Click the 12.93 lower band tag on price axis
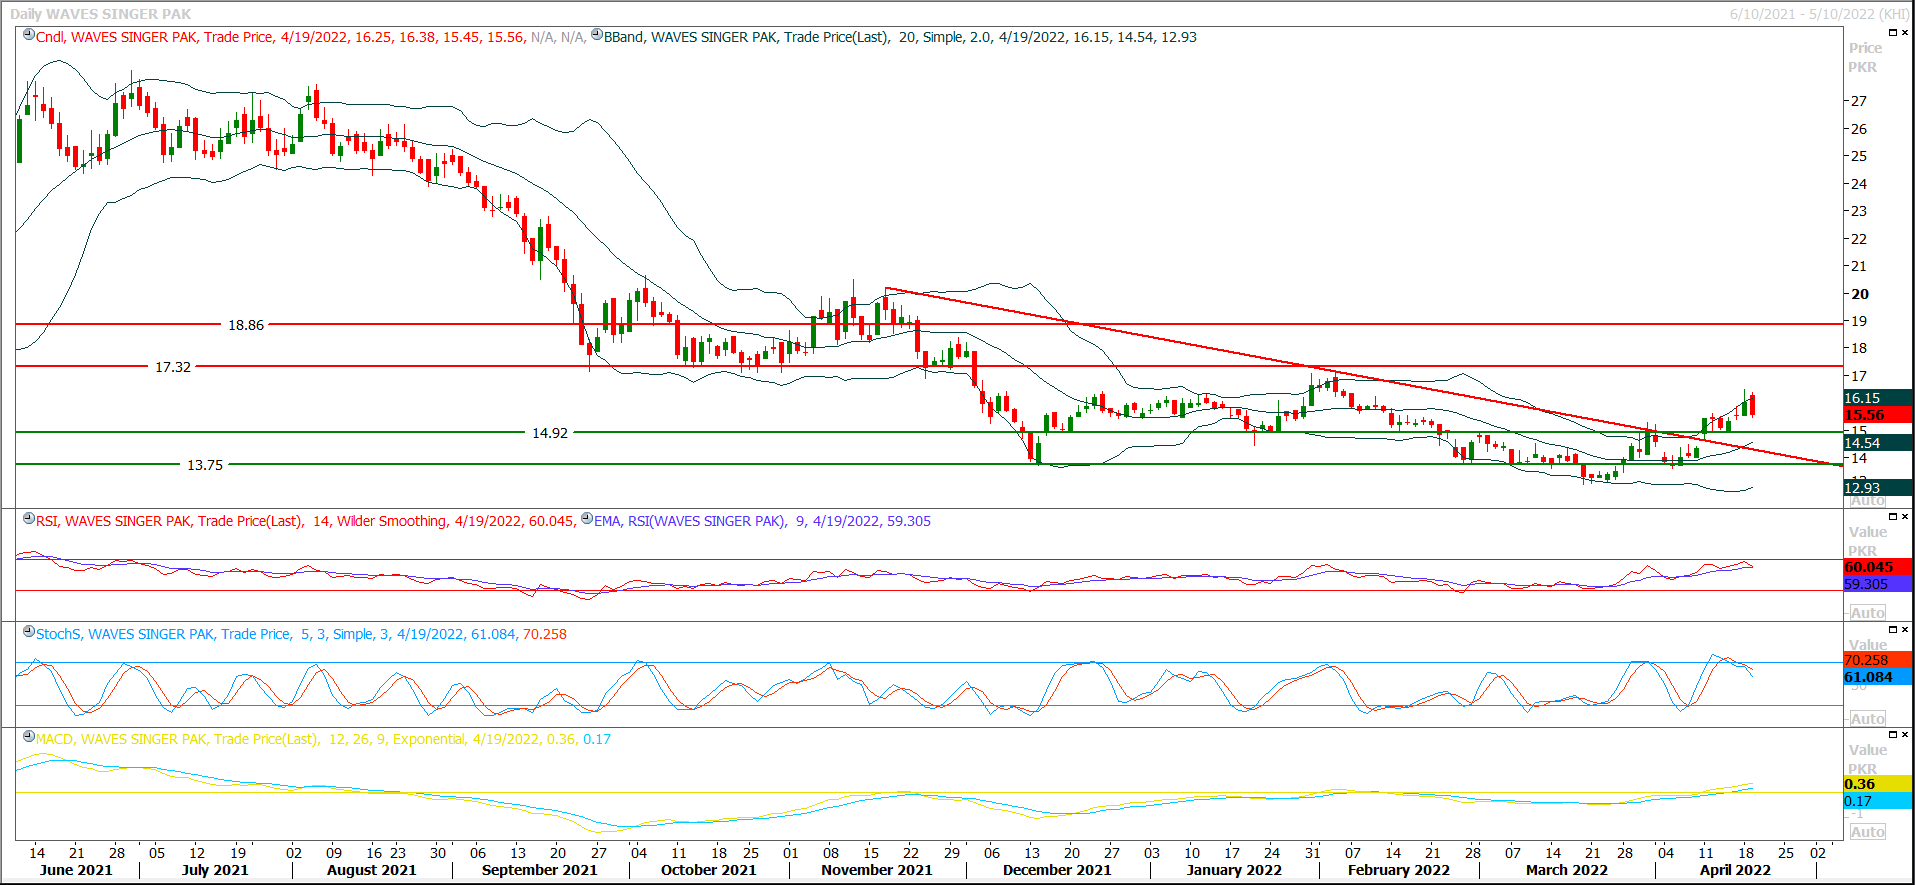Screen dimensions: 1915x885 point(1877,488)
